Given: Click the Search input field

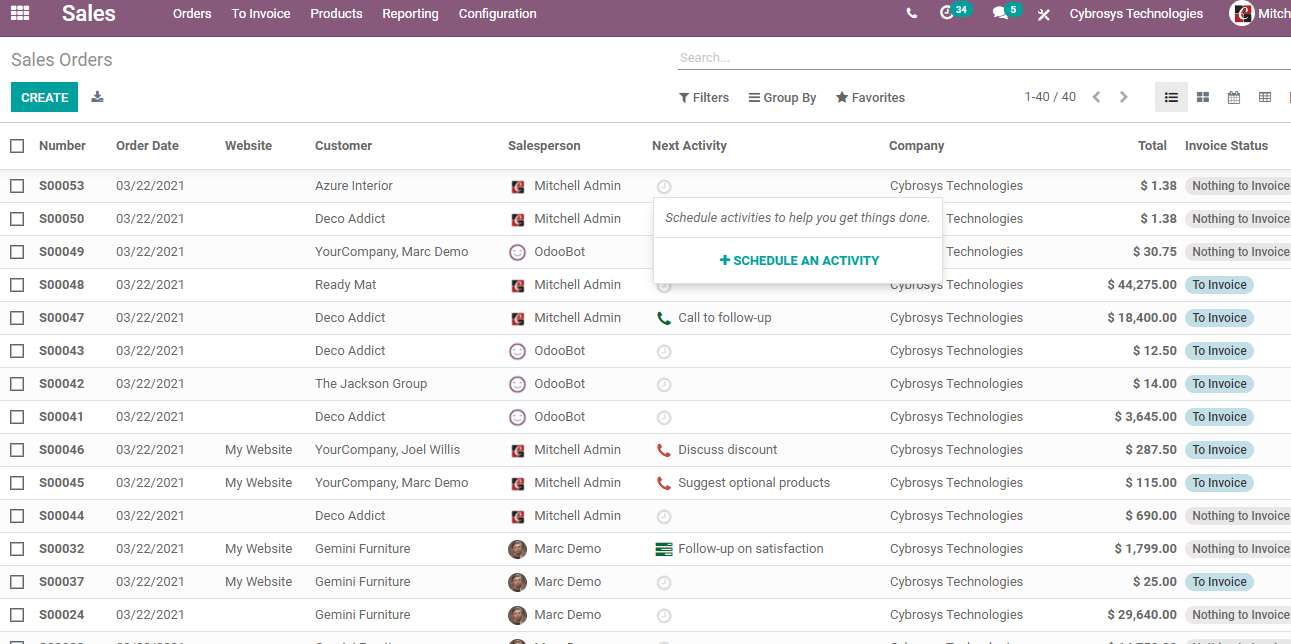Looking at the screenshot, I should pos(984,58).
